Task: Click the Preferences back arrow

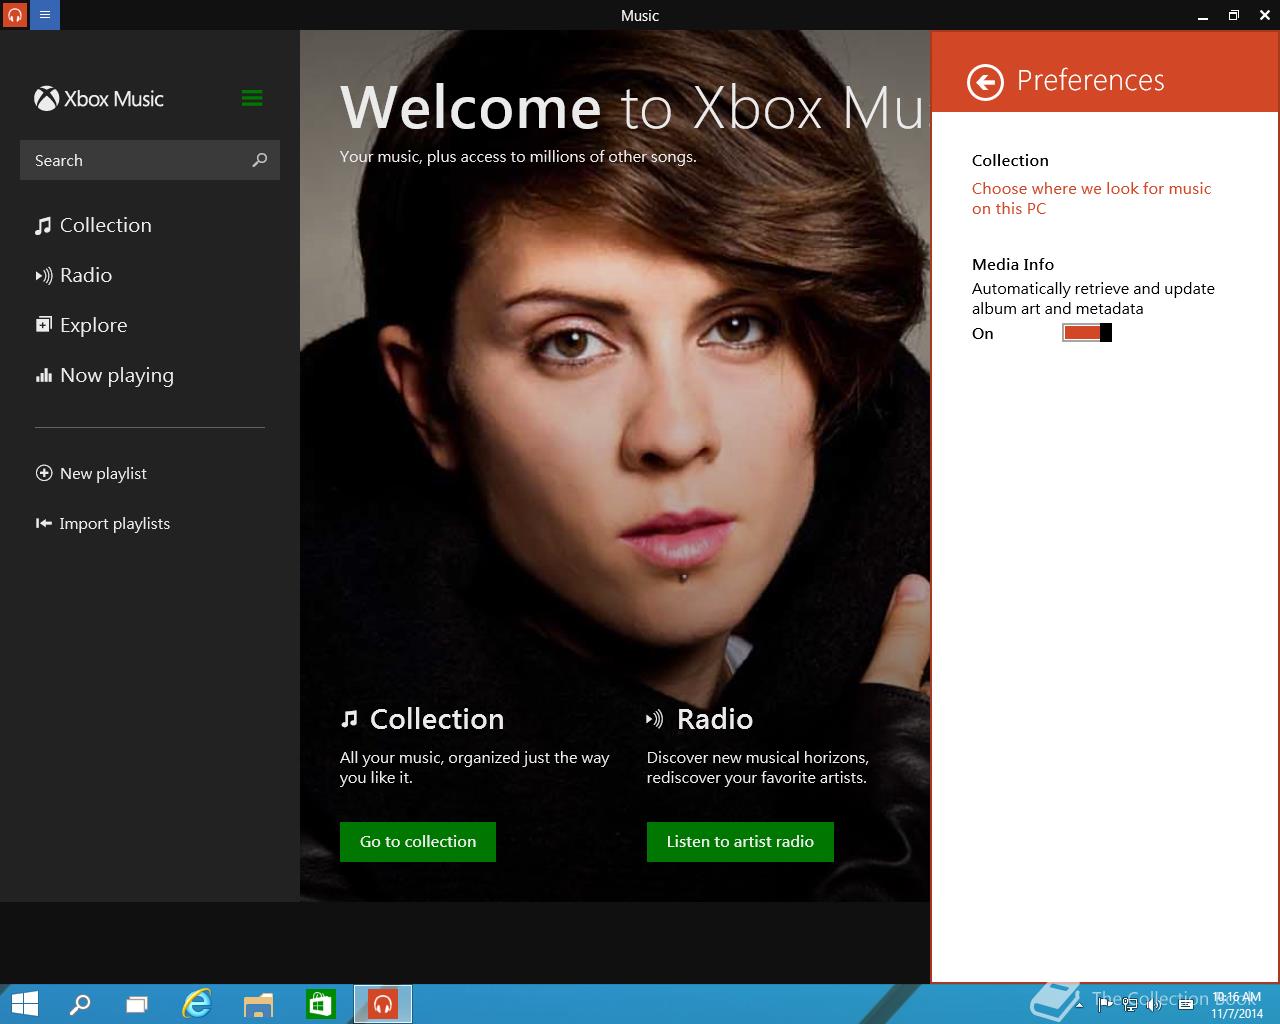Action: [985, 82]
